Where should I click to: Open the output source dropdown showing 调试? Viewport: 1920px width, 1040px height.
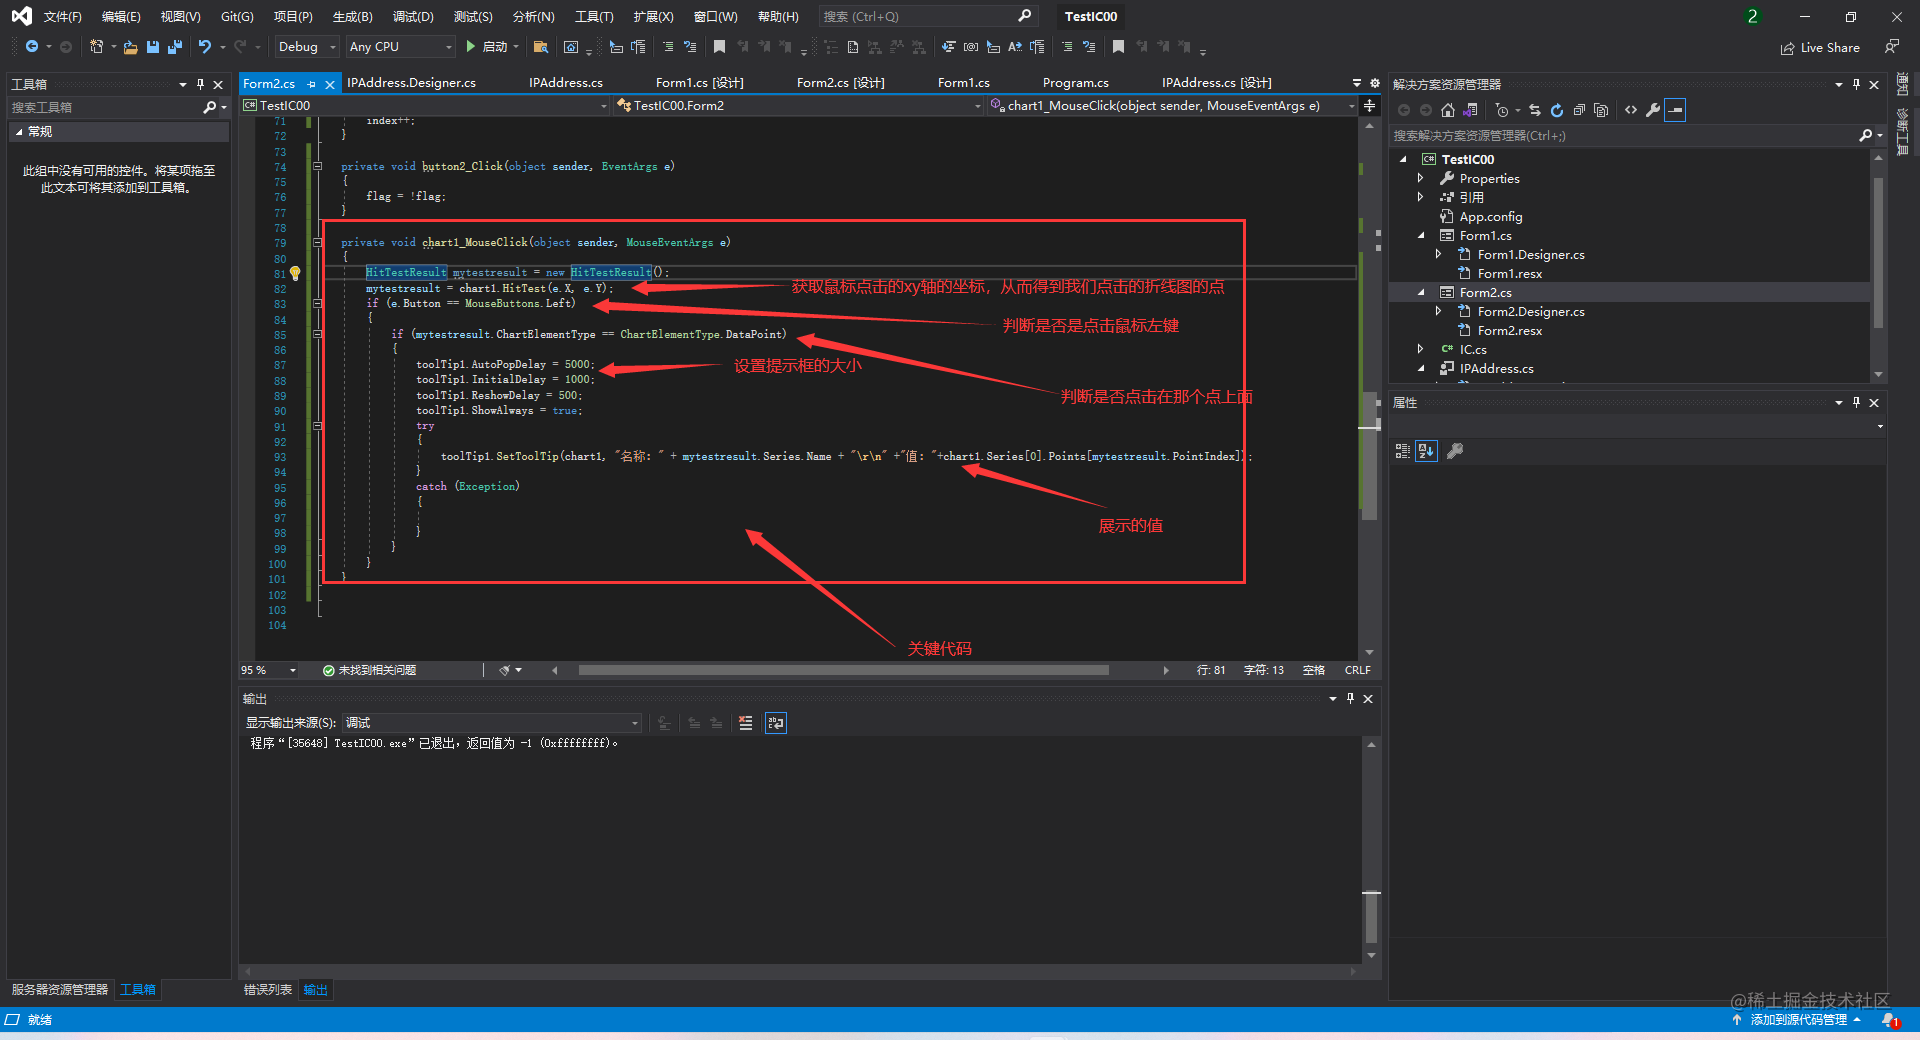491,723
